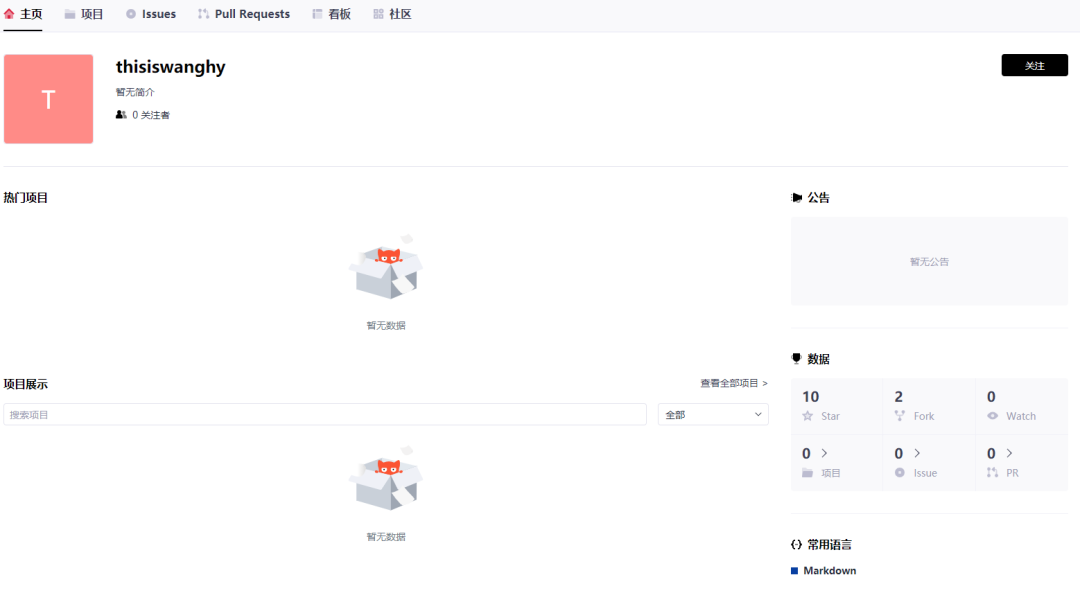Click the circle icon beside Issues tab

[131, 14]
